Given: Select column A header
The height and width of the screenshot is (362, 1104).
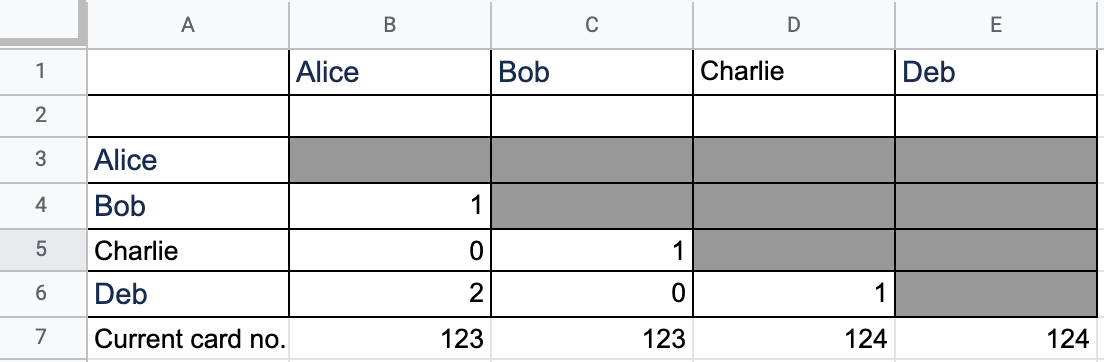Looking at the screenshot, I should click(x=187, y=25).
